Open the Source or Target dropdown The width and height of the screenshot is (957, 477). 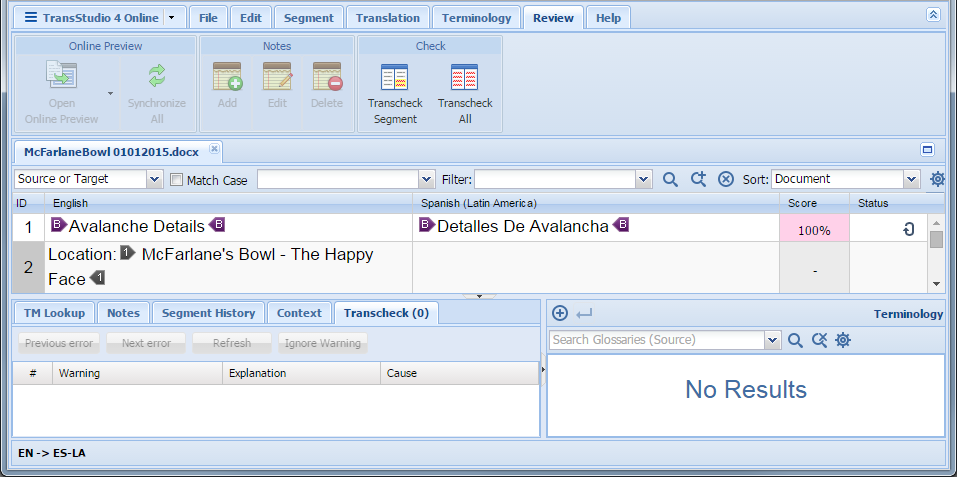point(154,179)
